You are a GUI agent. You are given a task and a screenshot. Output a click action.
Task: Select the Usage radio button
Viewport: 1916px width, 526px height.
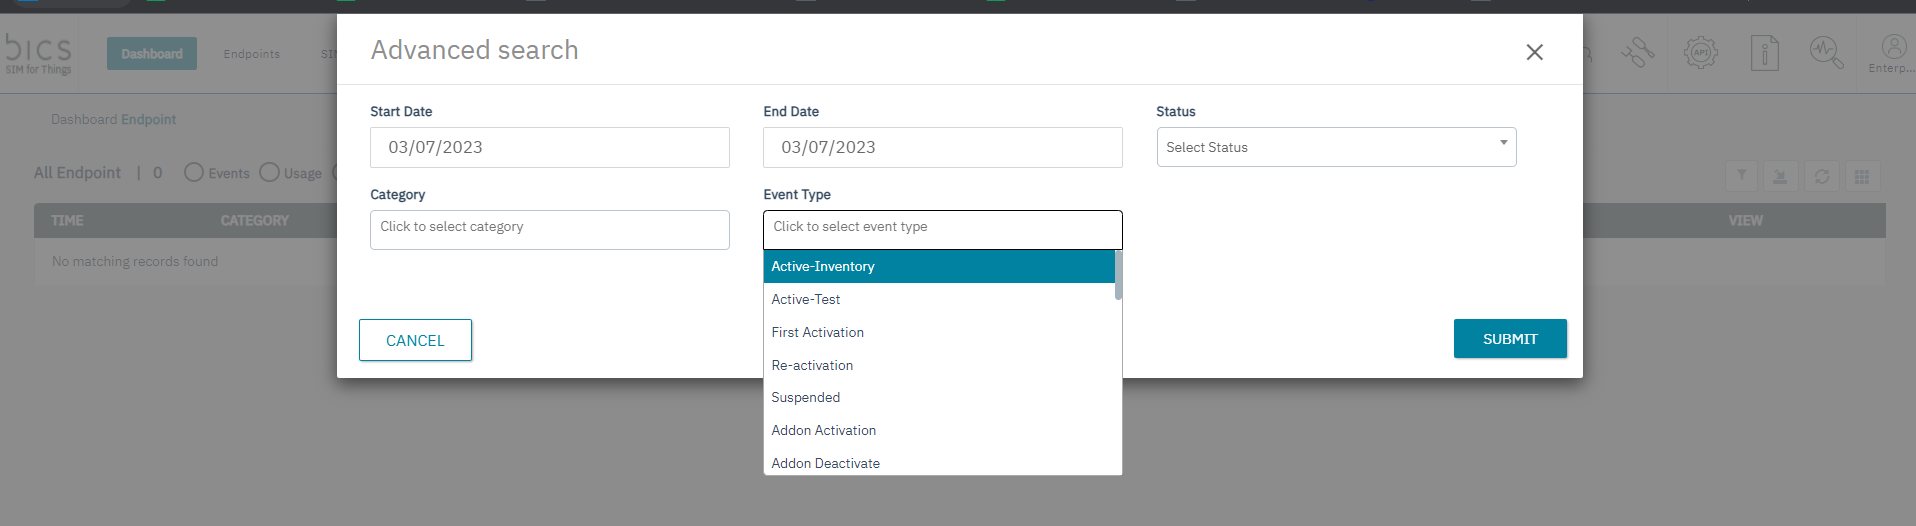pyautogui.click(x=269, y=172)
